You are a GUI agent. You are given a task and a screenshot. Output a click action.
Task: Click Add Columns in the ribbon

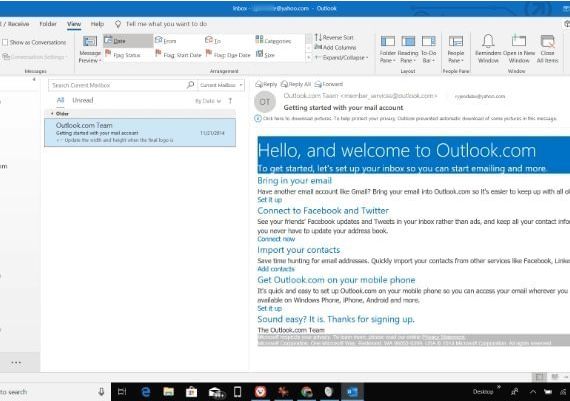(335, 47)
